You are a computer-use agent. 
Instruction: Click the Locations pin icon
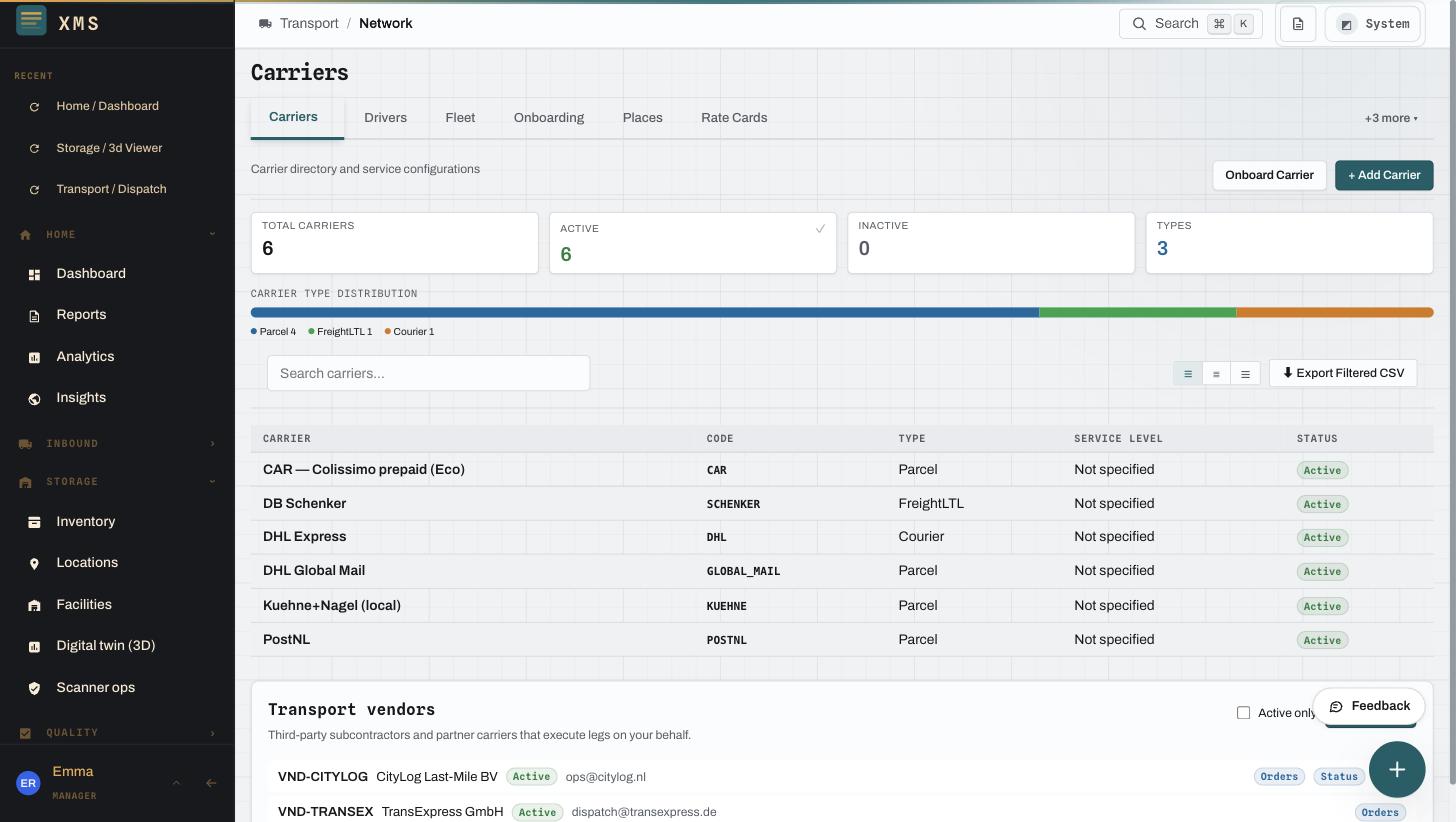tap(34, 564)
